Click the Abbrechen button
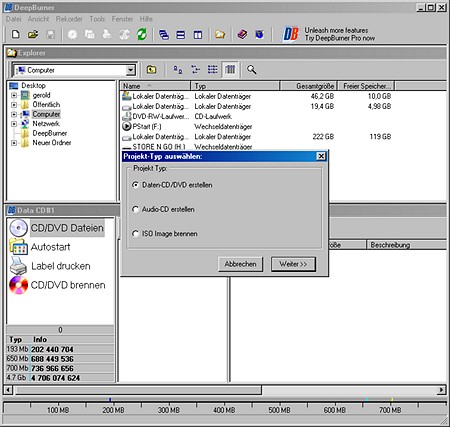 [x=240, y=264]
